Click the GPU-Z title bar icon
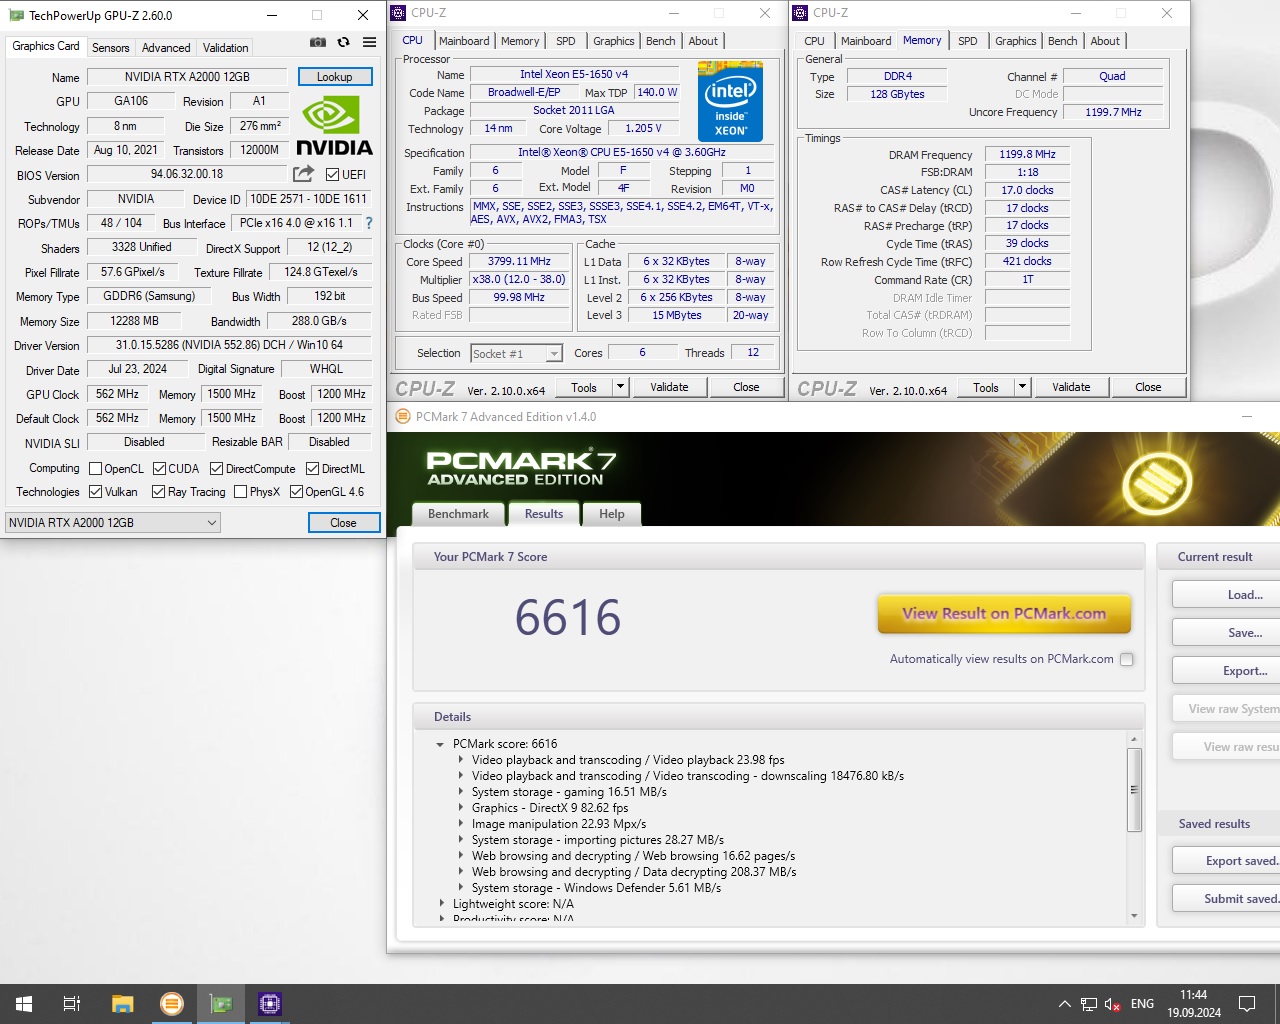This screenshot has width=1280, height=1024. (16, 15)
